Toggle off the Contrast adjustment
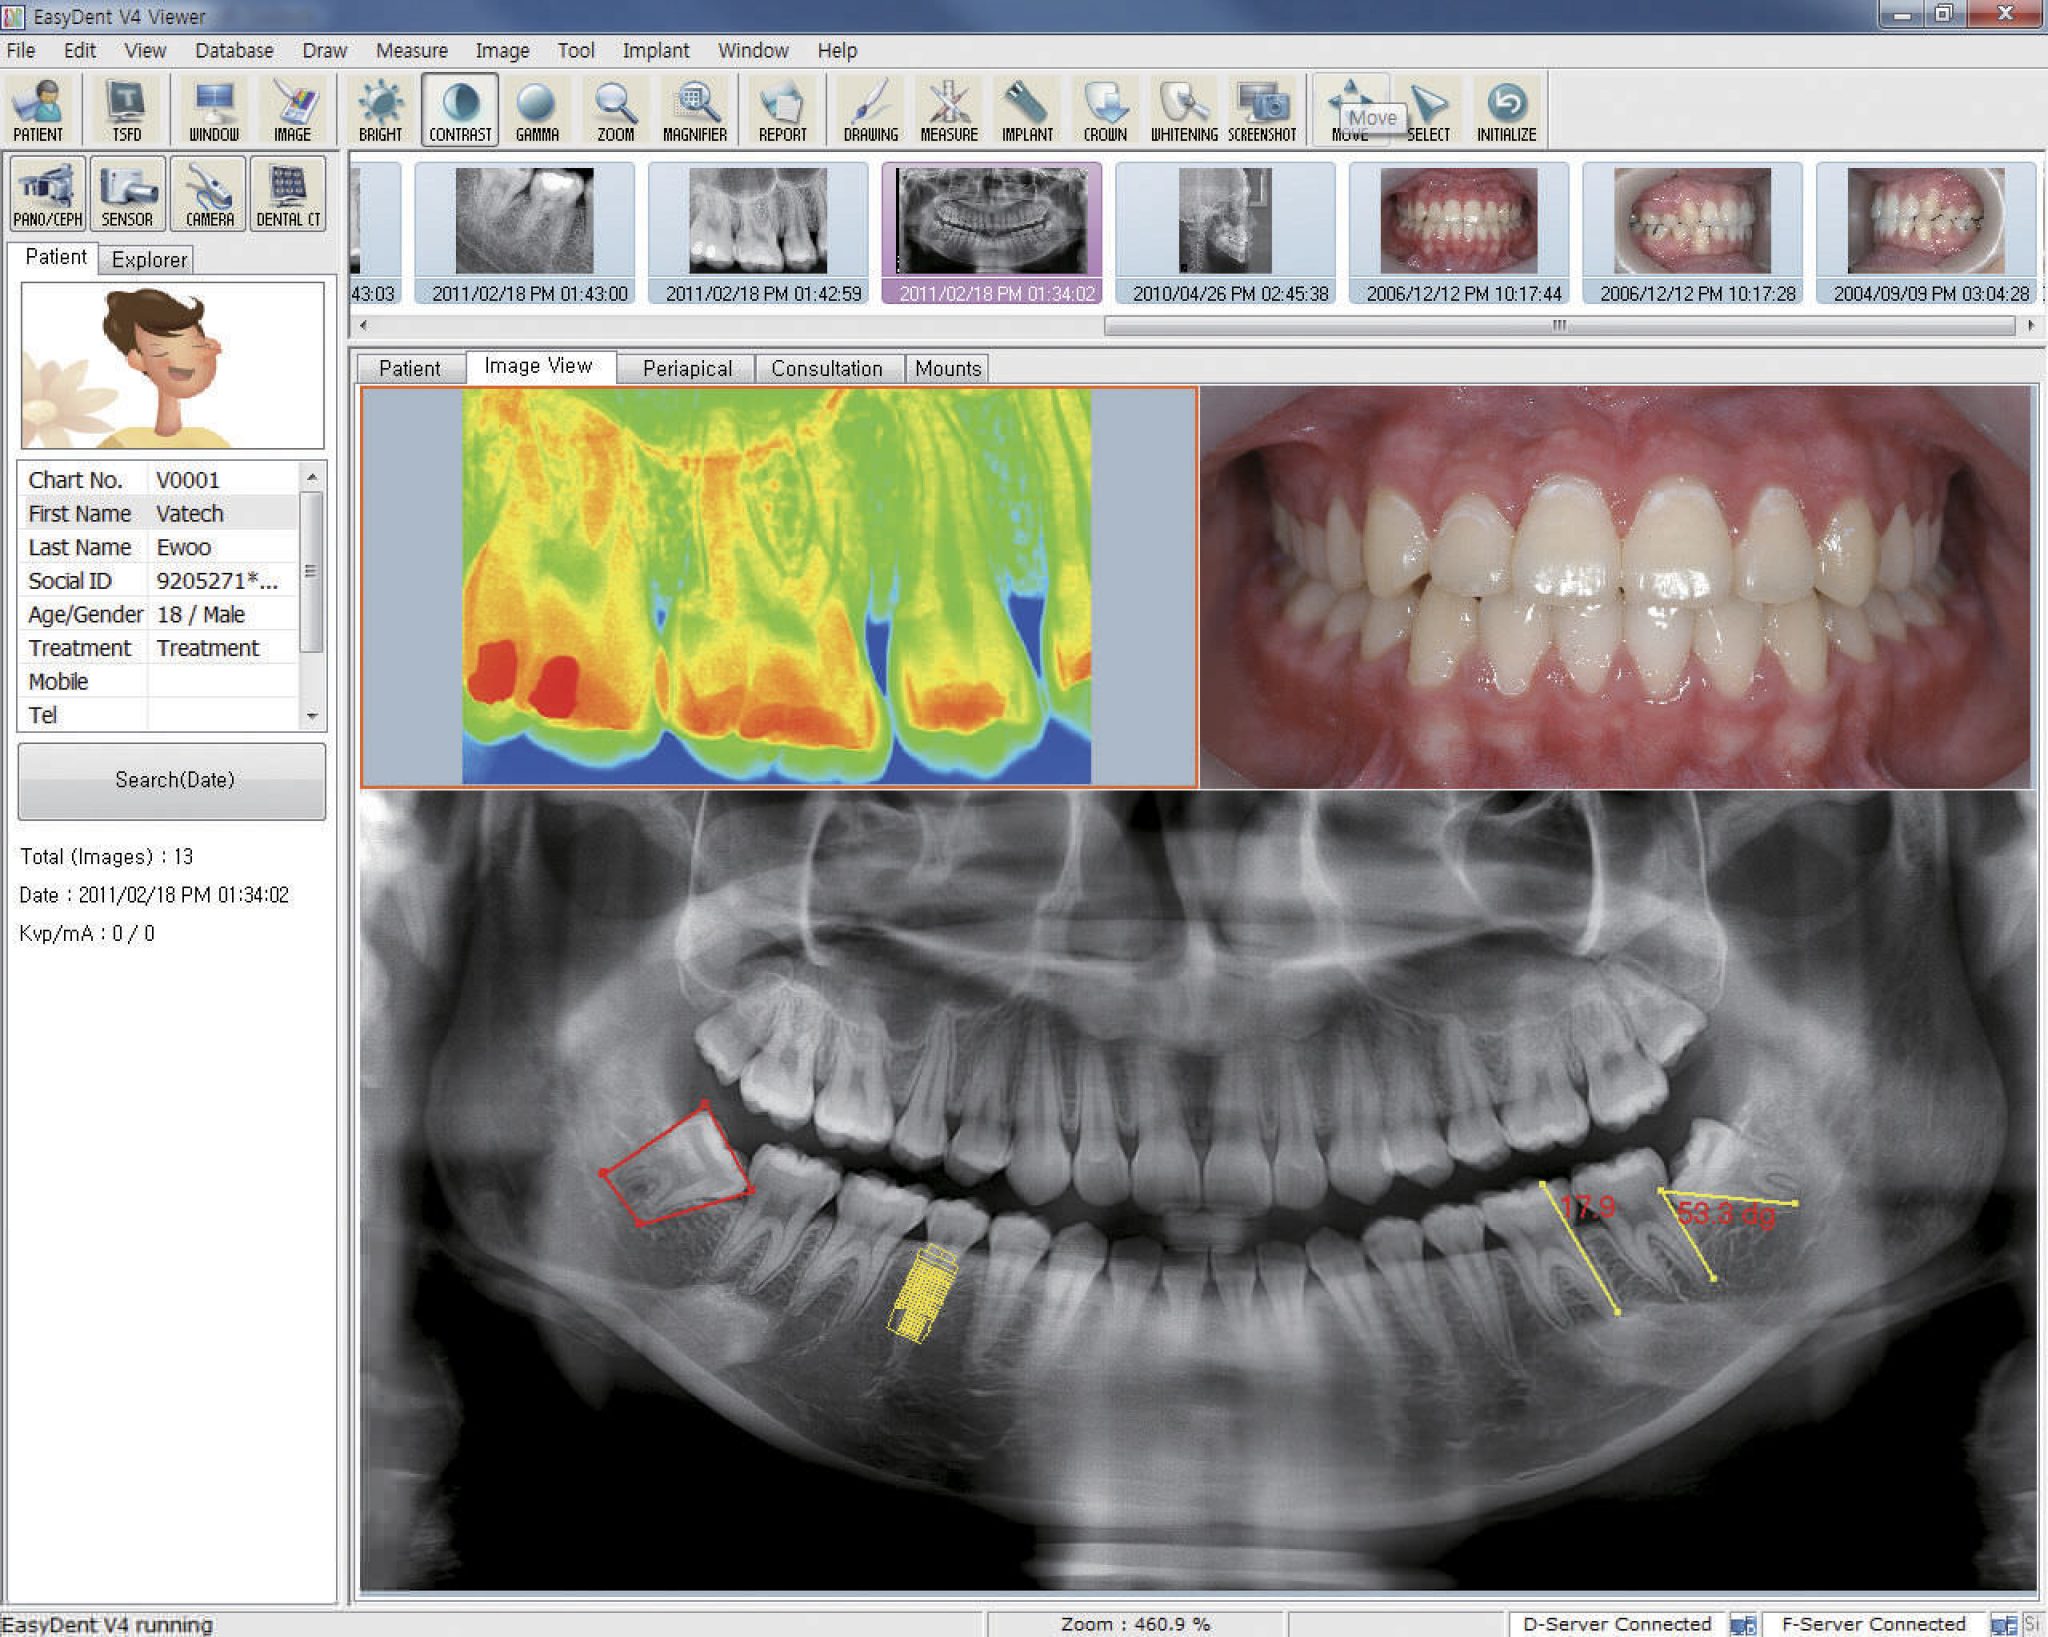 coord(459,108)
